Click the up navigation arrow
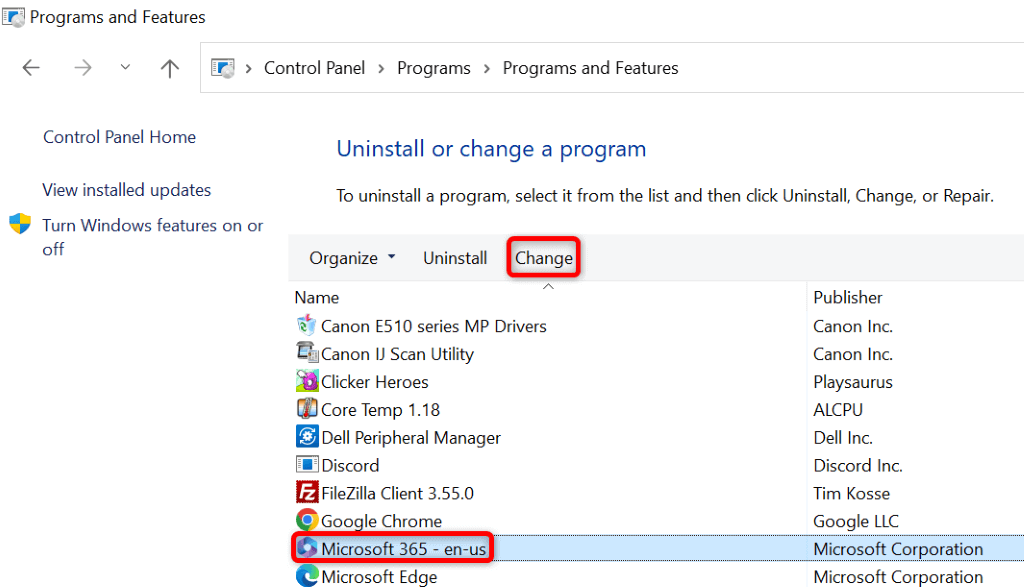 pyautogui.click(x=169, y=67)
